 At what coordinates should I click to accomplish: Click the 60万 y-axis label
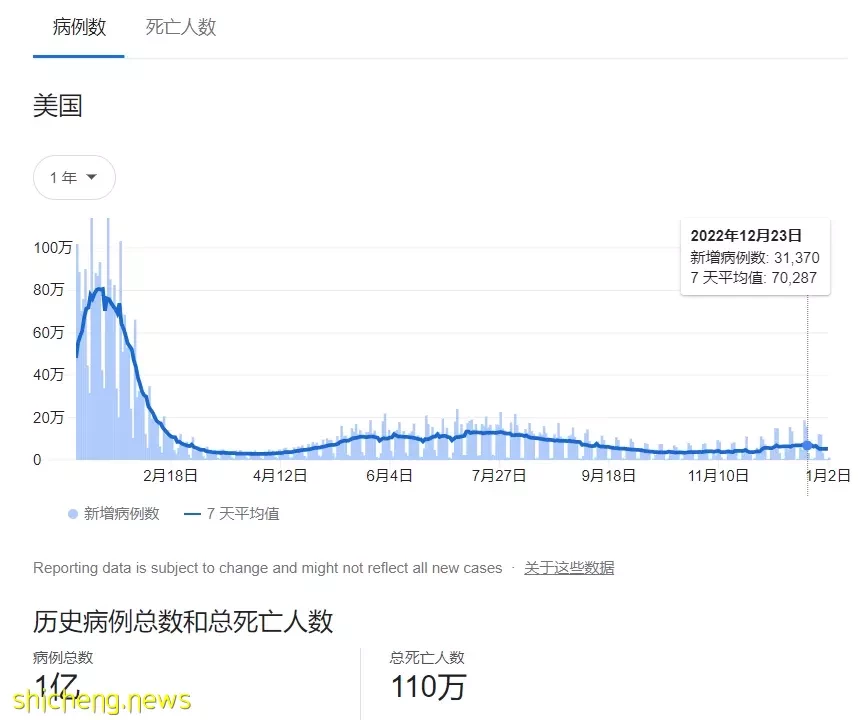click(48, 332)
